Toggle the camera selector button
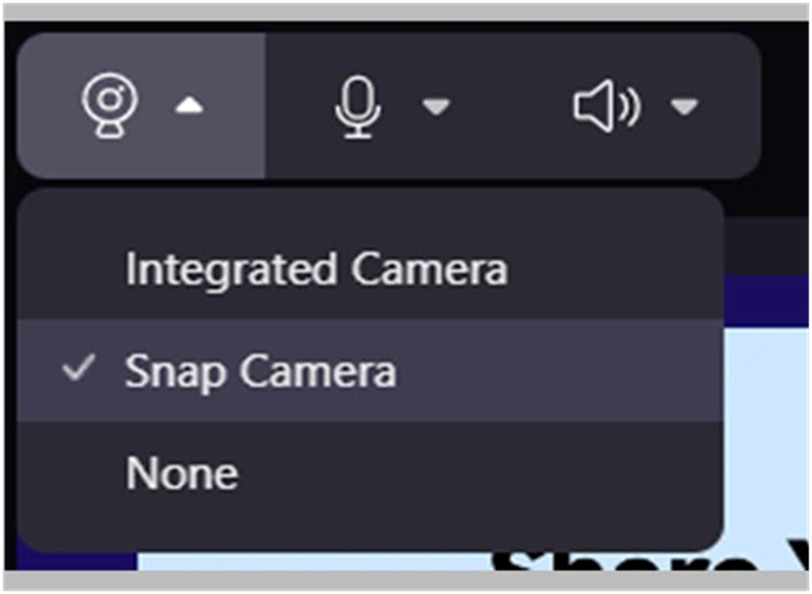This screenshot has width=812, height=594. (142, 105)
